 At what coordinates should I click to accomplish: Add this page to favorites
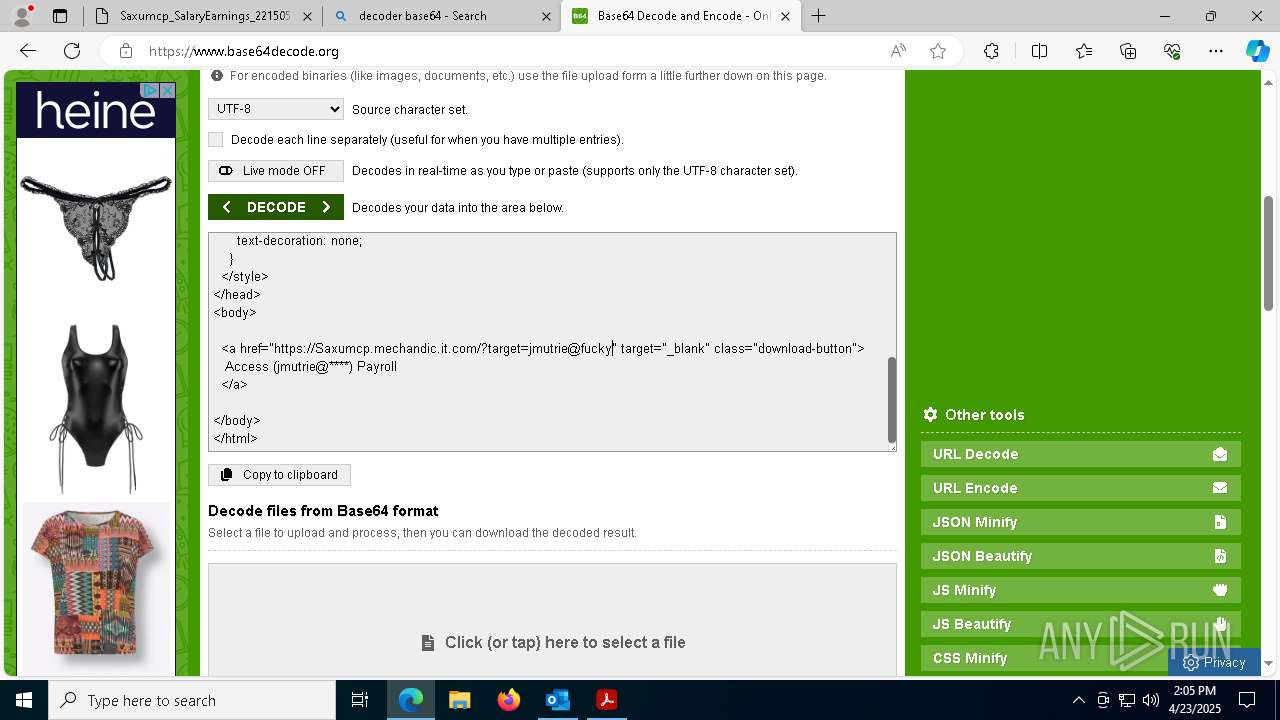coord(938,51)
